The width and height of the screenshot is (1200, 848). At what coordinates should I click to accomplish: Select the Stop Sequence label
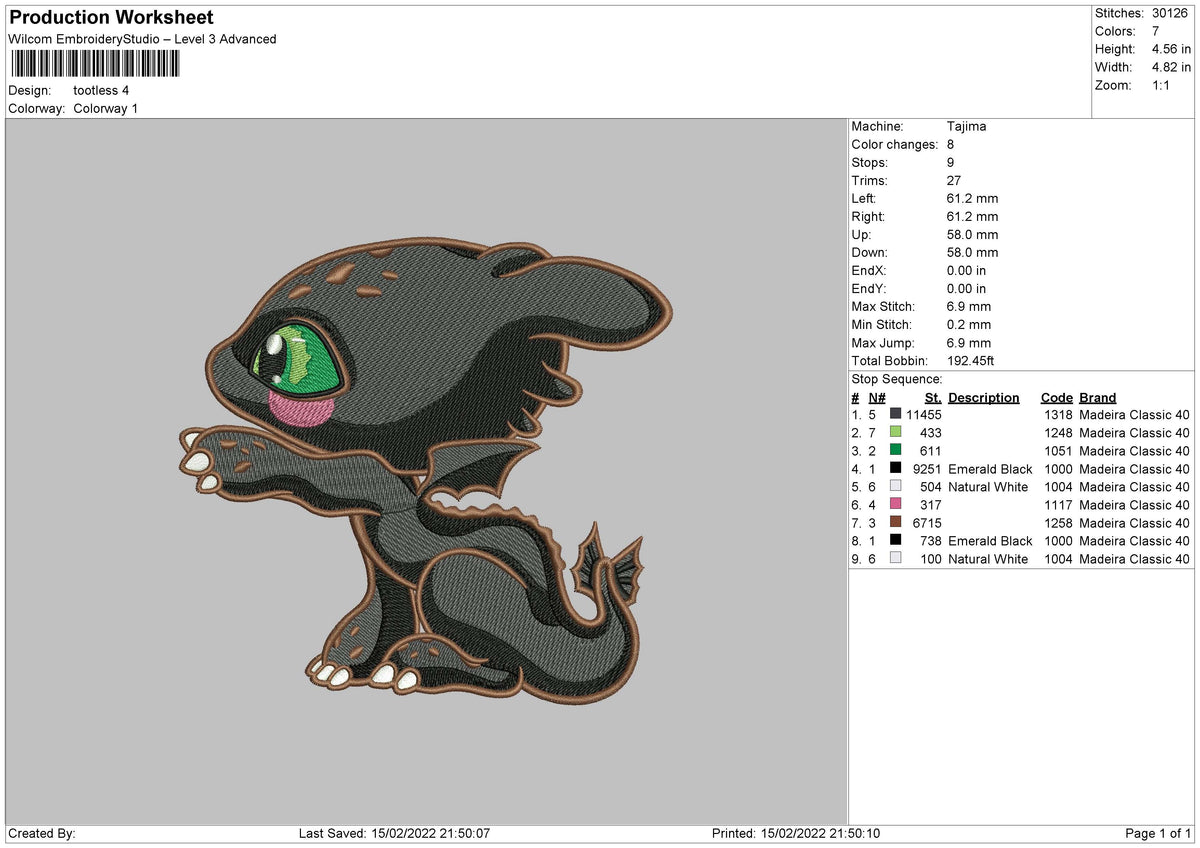897,379
